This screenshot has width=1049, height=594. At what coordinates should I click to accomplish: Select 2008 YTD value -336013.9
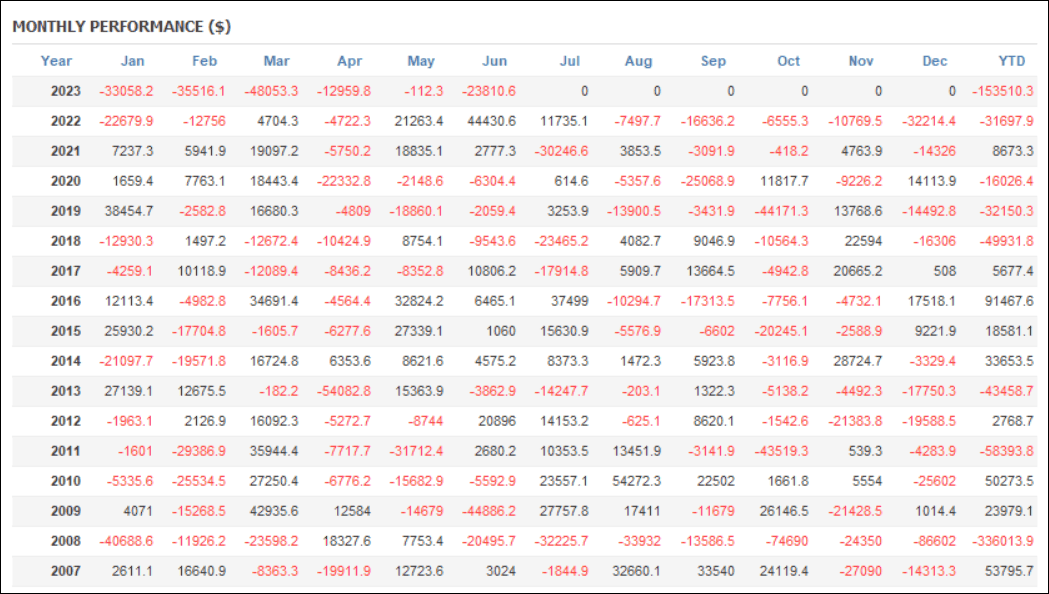pos(1002,540)
